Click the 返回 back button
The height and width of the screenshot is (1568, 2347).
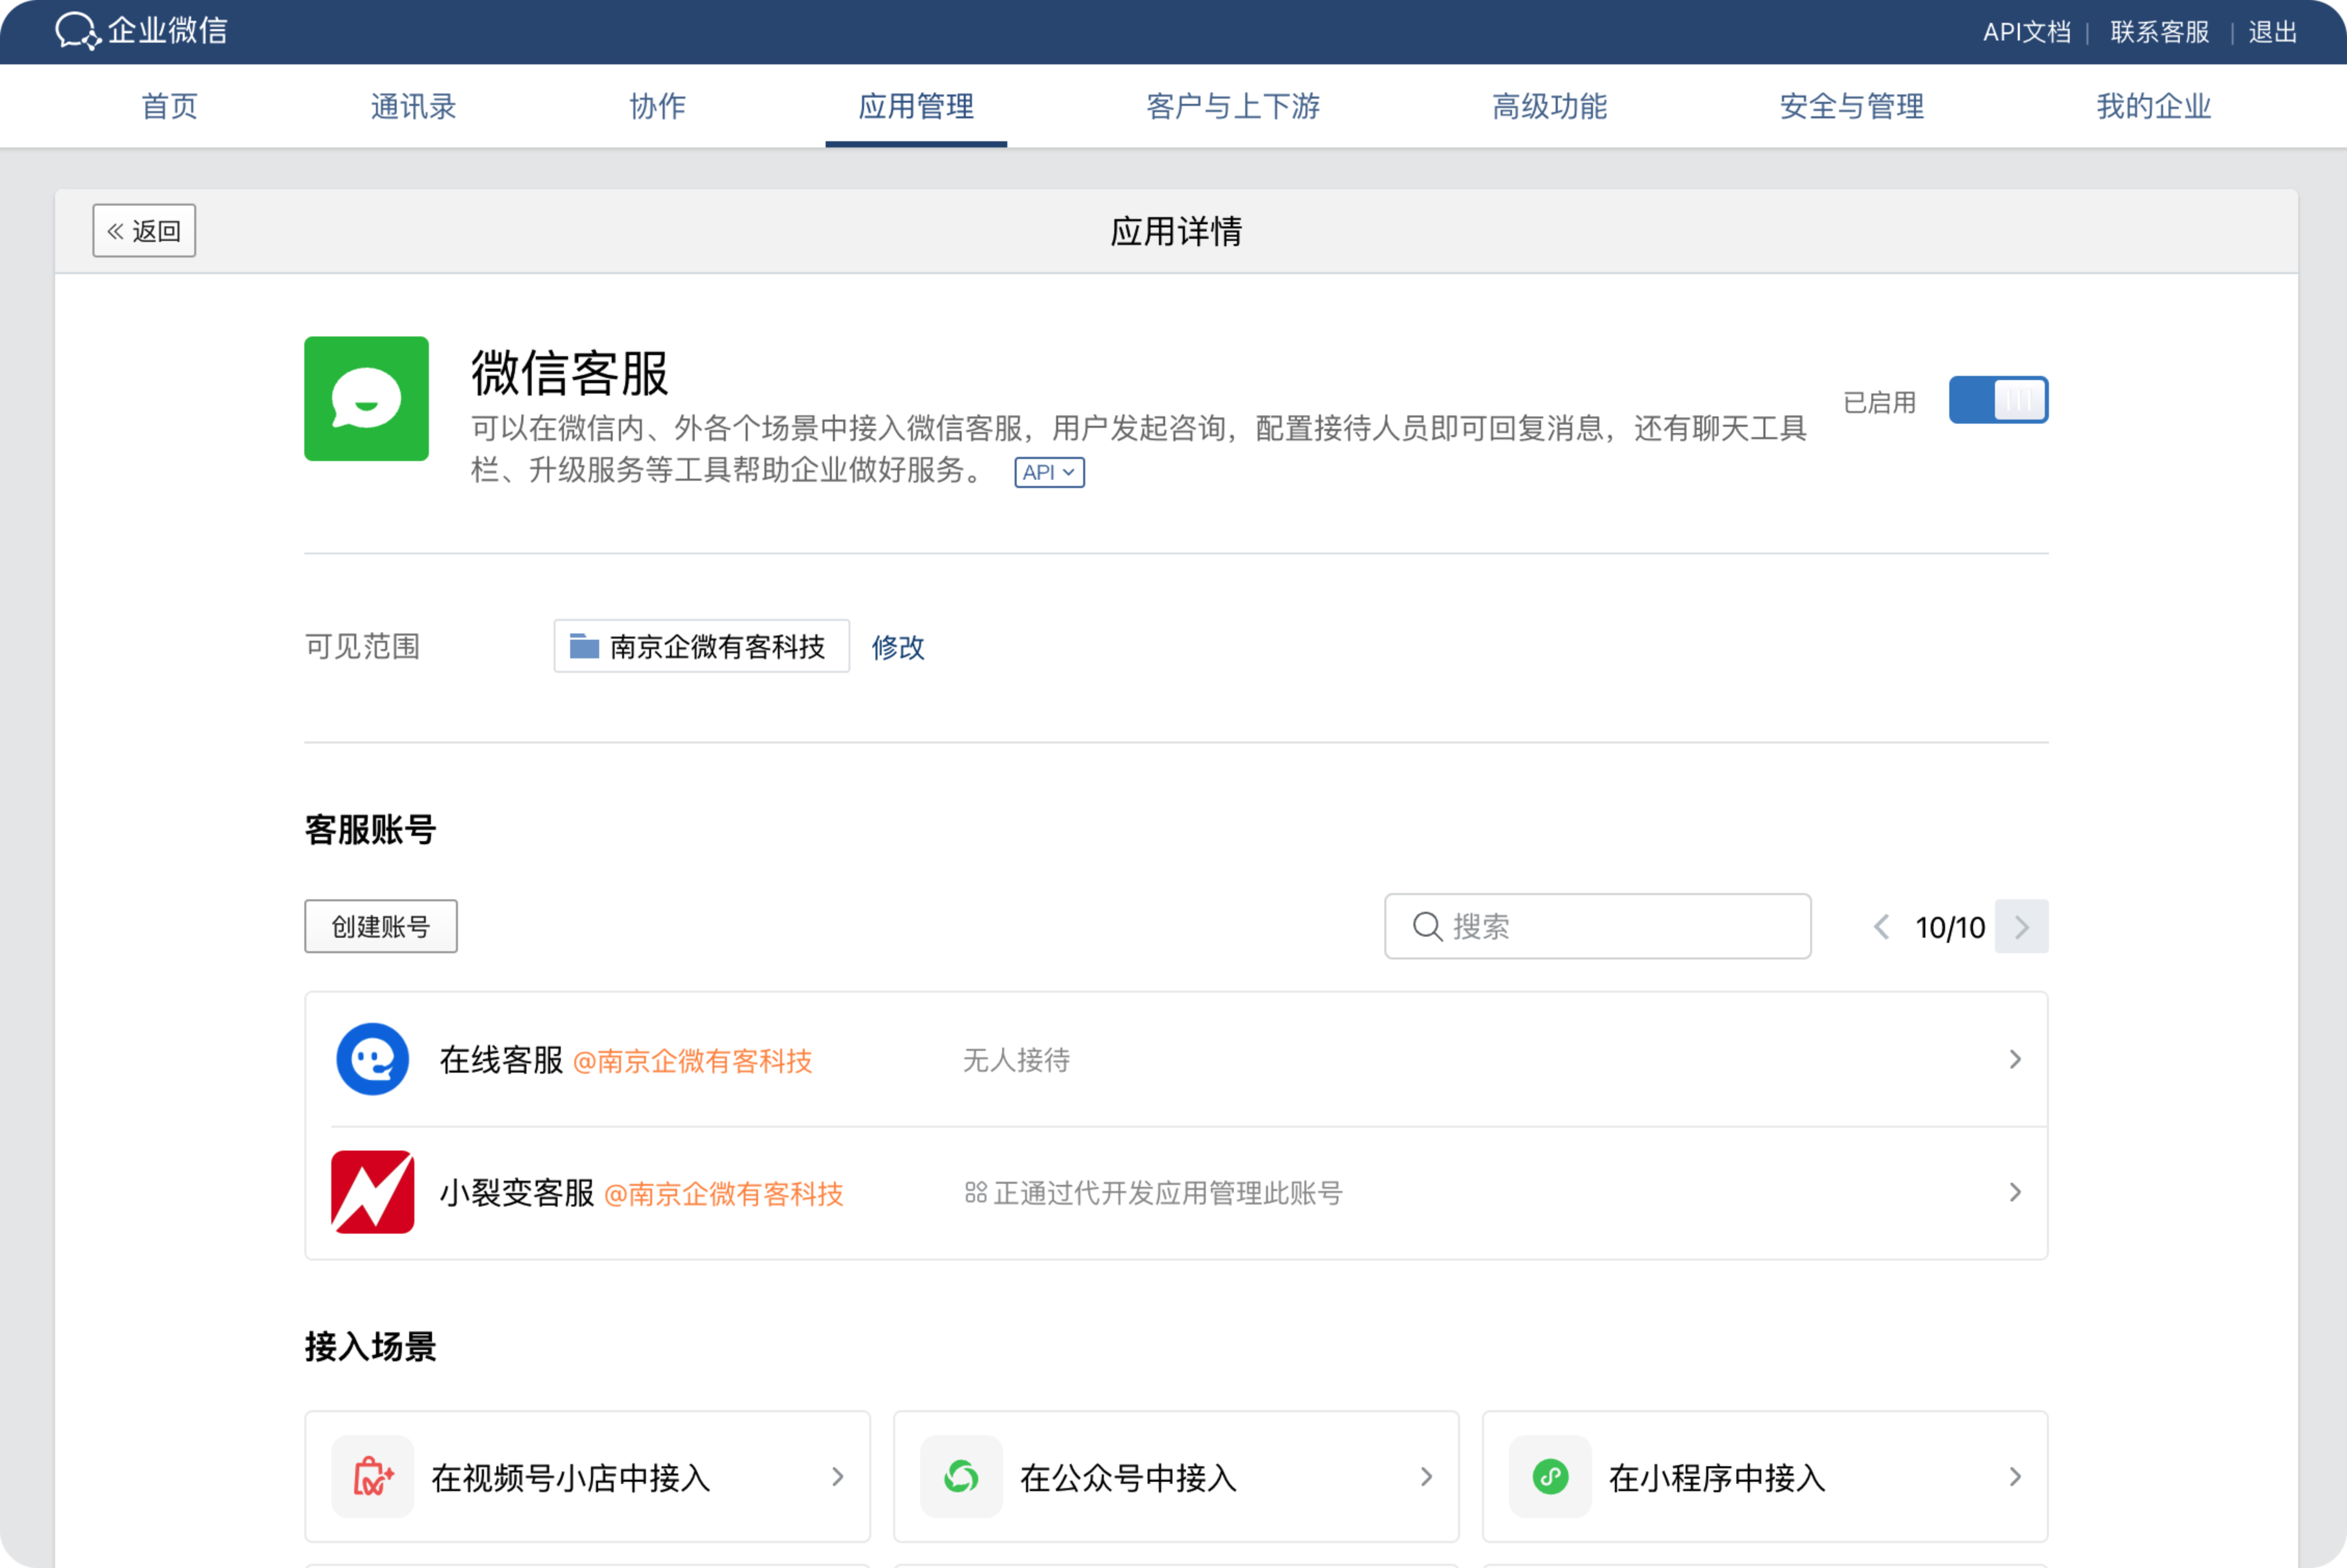[x=144, y=231]
